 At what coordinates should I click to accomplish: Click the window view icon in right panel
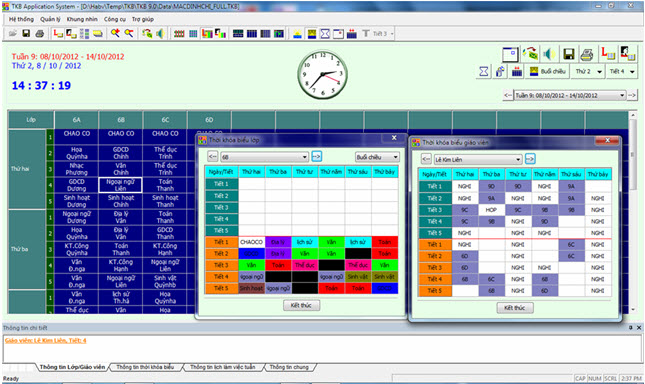pyautogui.click(x=510, y=54)
